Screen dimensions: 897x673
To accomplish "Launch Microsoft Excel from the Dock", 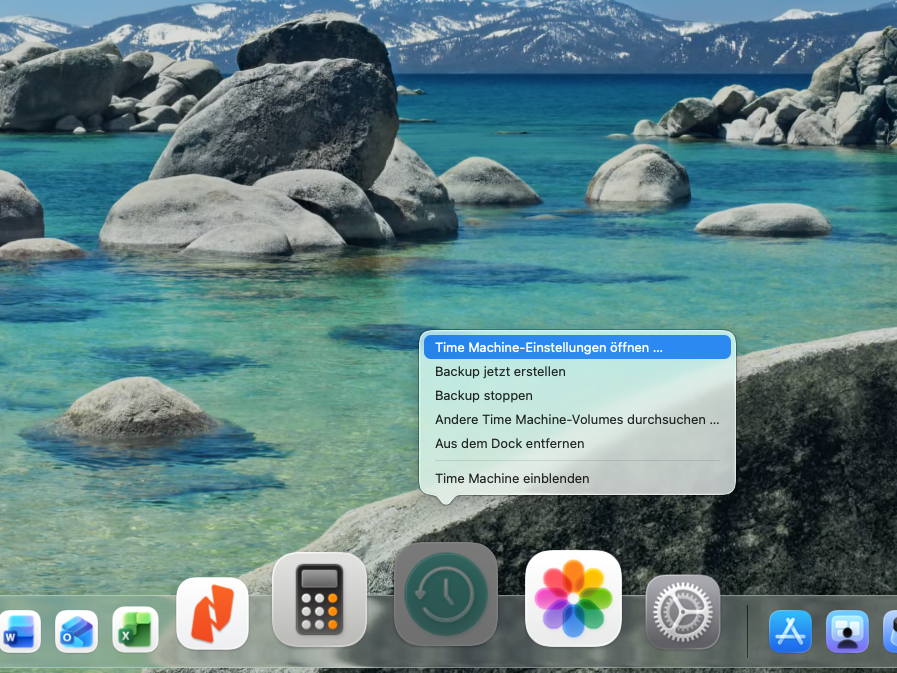I will tap(135, 630).
